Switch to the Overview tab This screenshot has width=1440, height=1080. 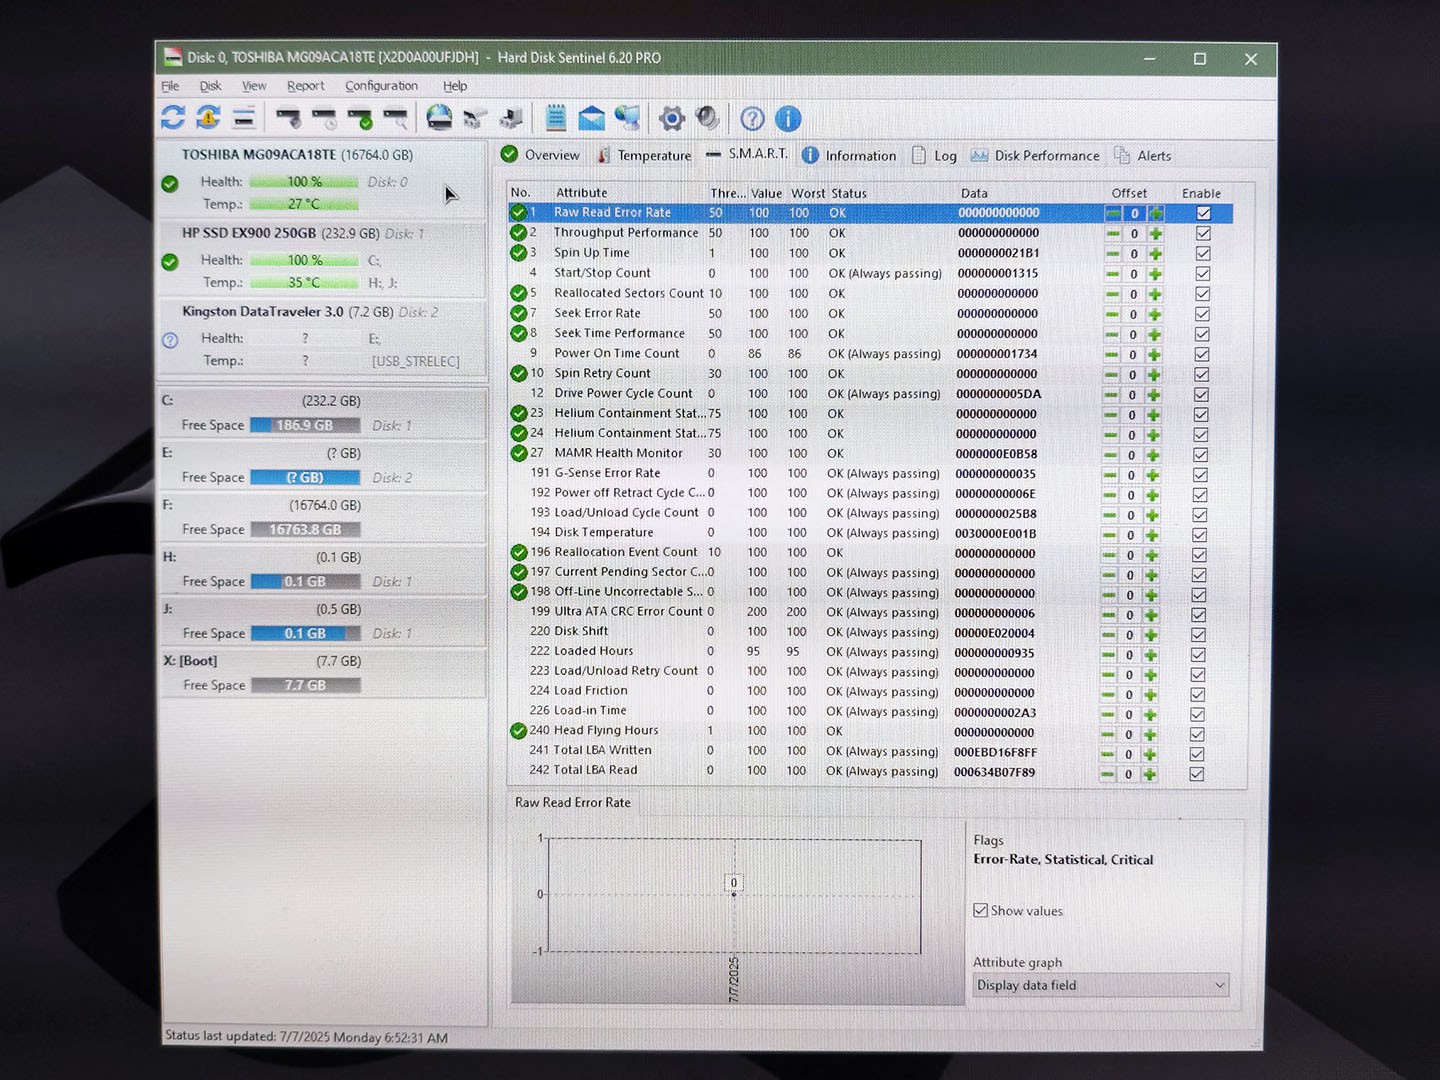click(540, 155)
